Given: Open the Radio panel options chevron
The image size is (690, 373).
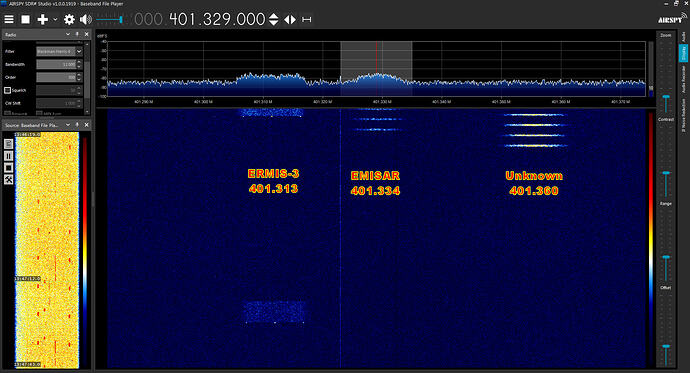Looking at the screenshot, I should coord(68,34).
